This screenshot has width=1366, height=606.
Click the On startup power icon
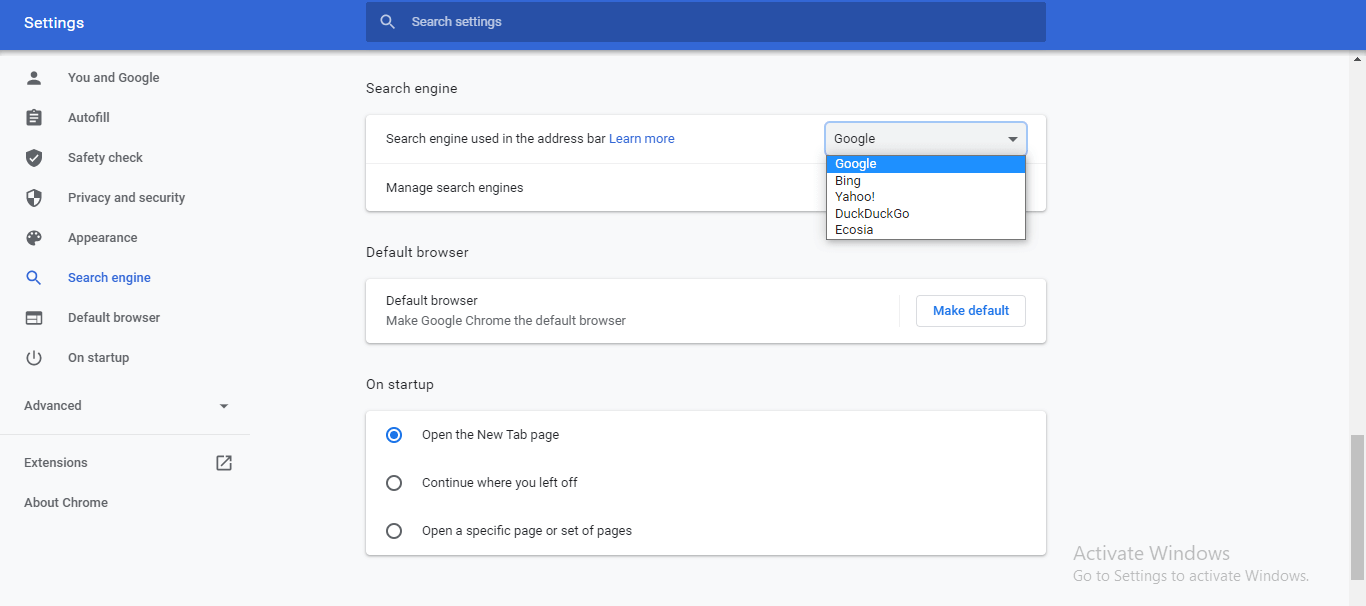[x=34, y=358]
